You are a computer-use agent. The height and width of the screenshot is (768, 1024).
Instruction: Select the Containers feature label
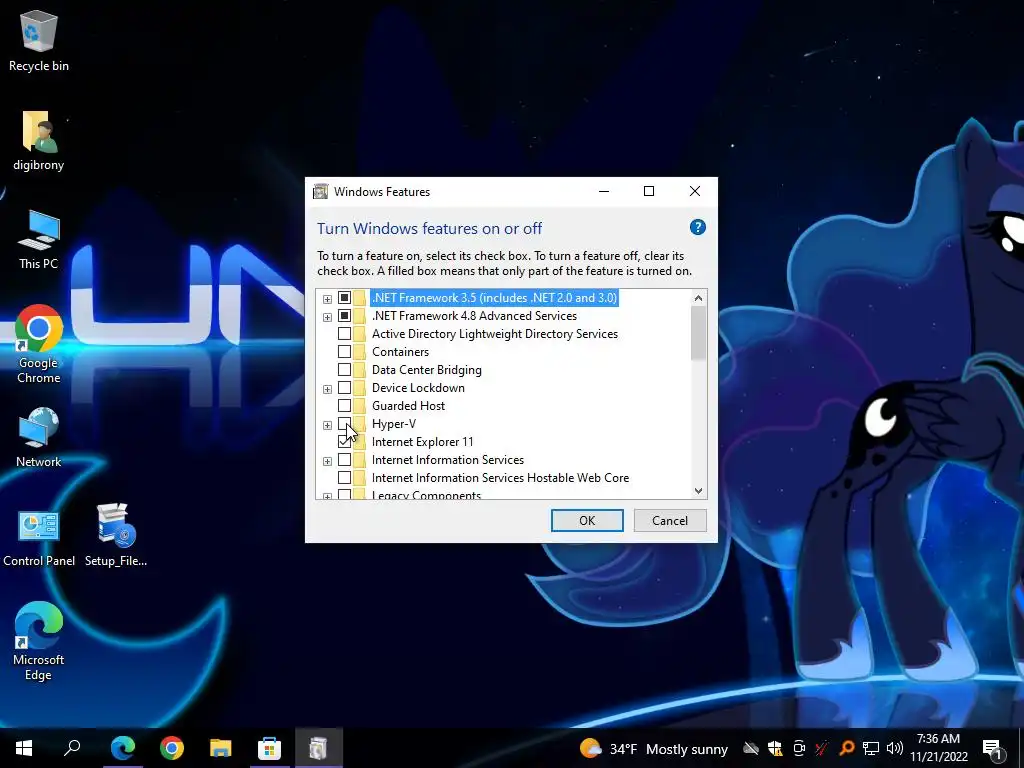[x=400, y=352]
